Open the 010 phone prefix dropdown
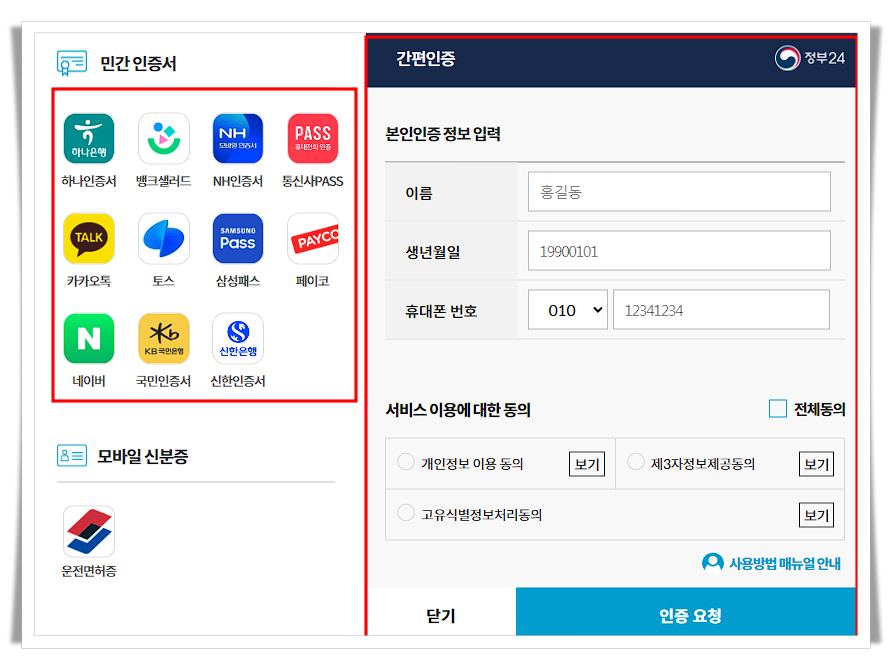Screen dimensions: 892x670 click(568, 309)
